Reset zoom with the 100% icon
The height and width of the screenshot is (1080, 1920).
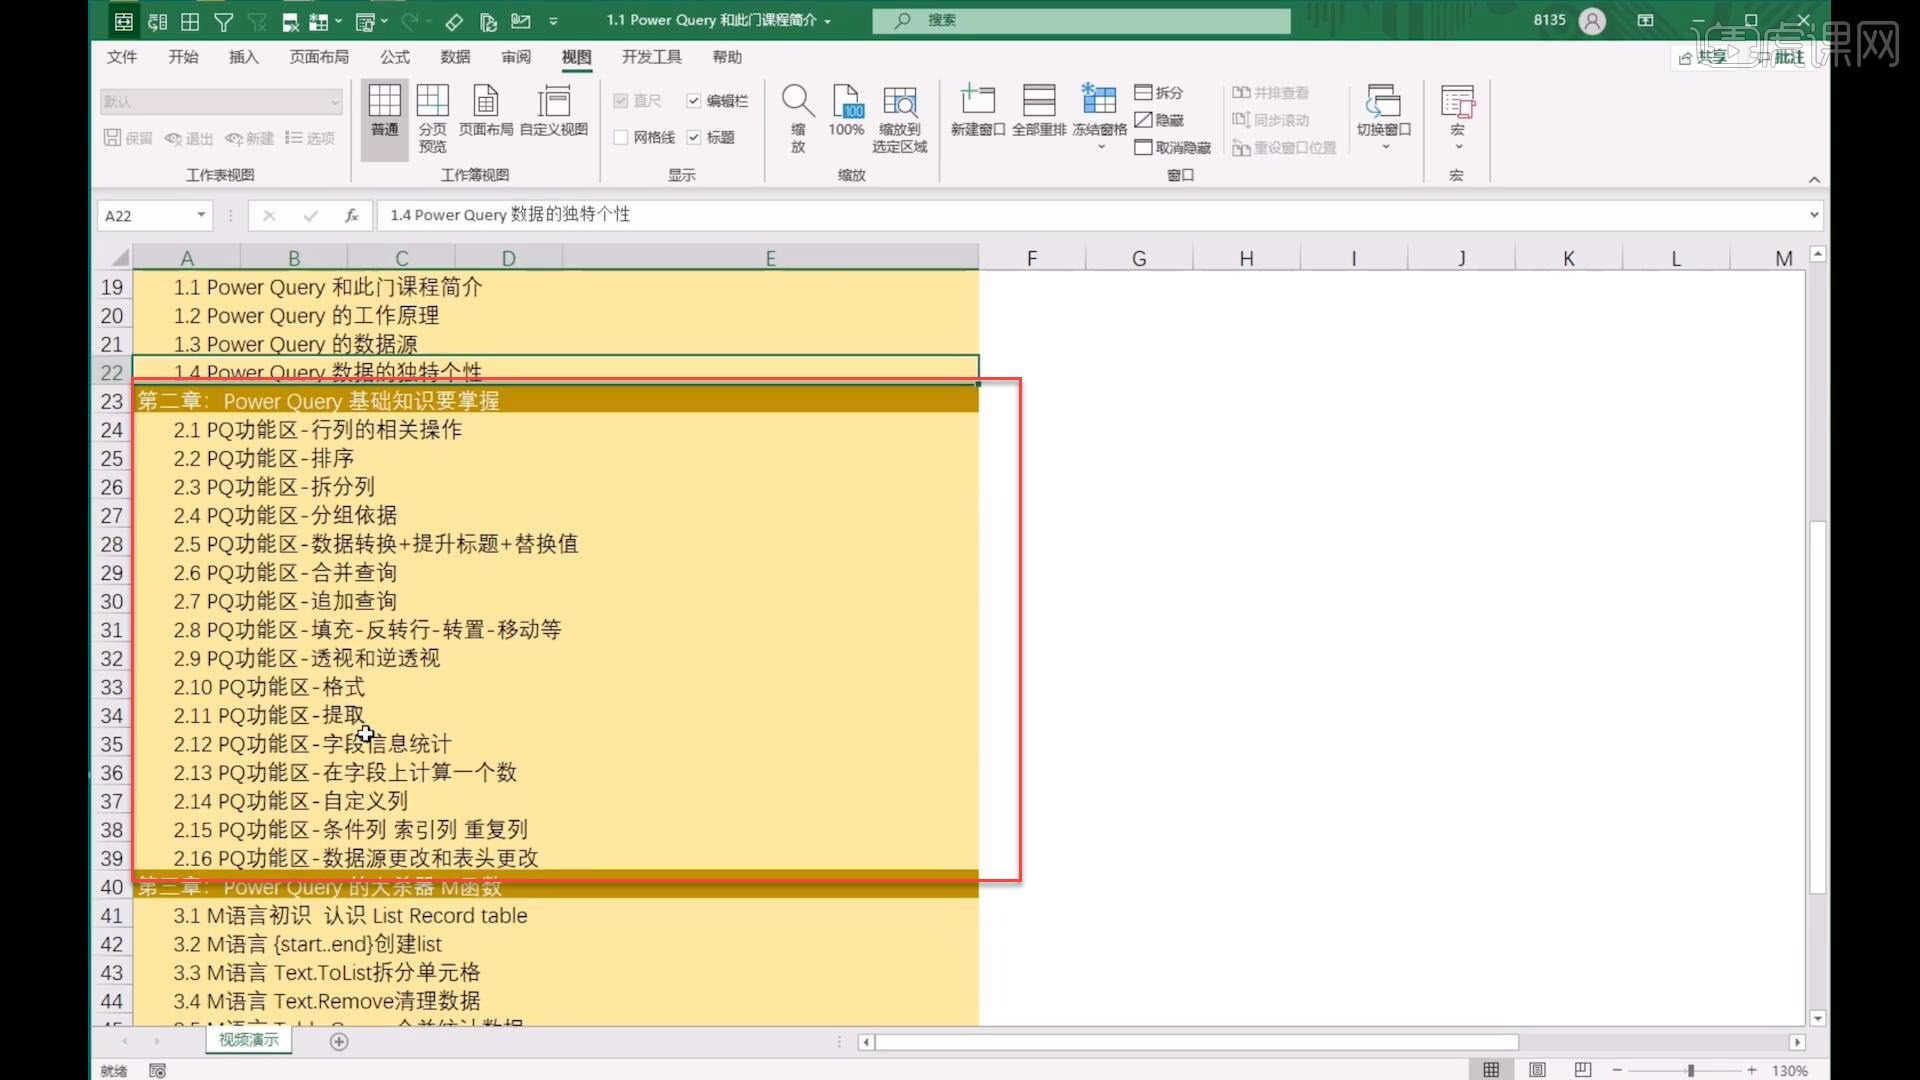point(846,115)
